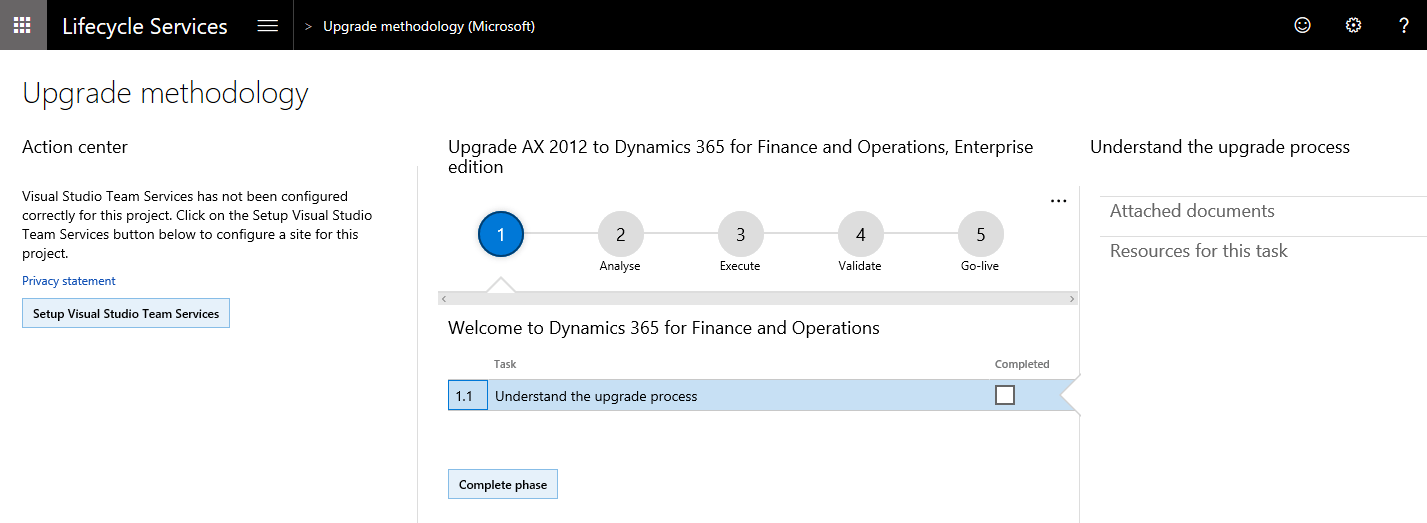
Task: Click the phase timeline horizontal scrollbar
Action: pos(757,299)
